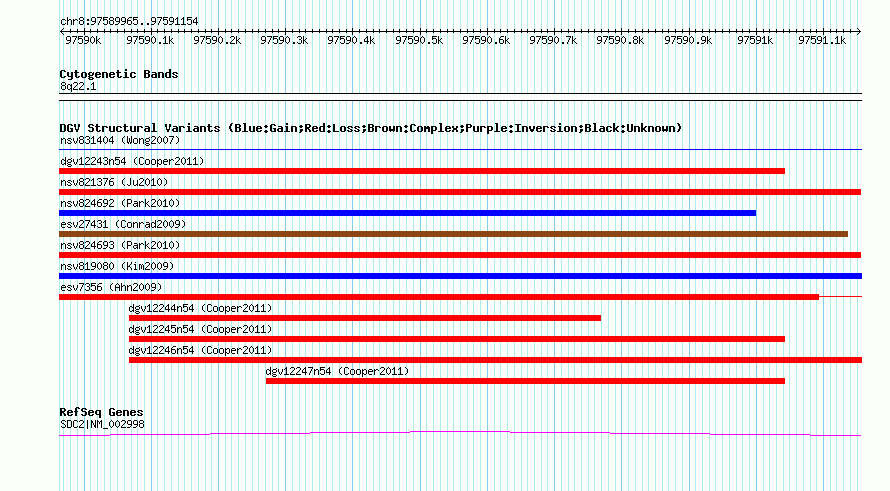Select the red bar under dgv12246n54
Screen dimensions: 890x491
click(496, 360)
